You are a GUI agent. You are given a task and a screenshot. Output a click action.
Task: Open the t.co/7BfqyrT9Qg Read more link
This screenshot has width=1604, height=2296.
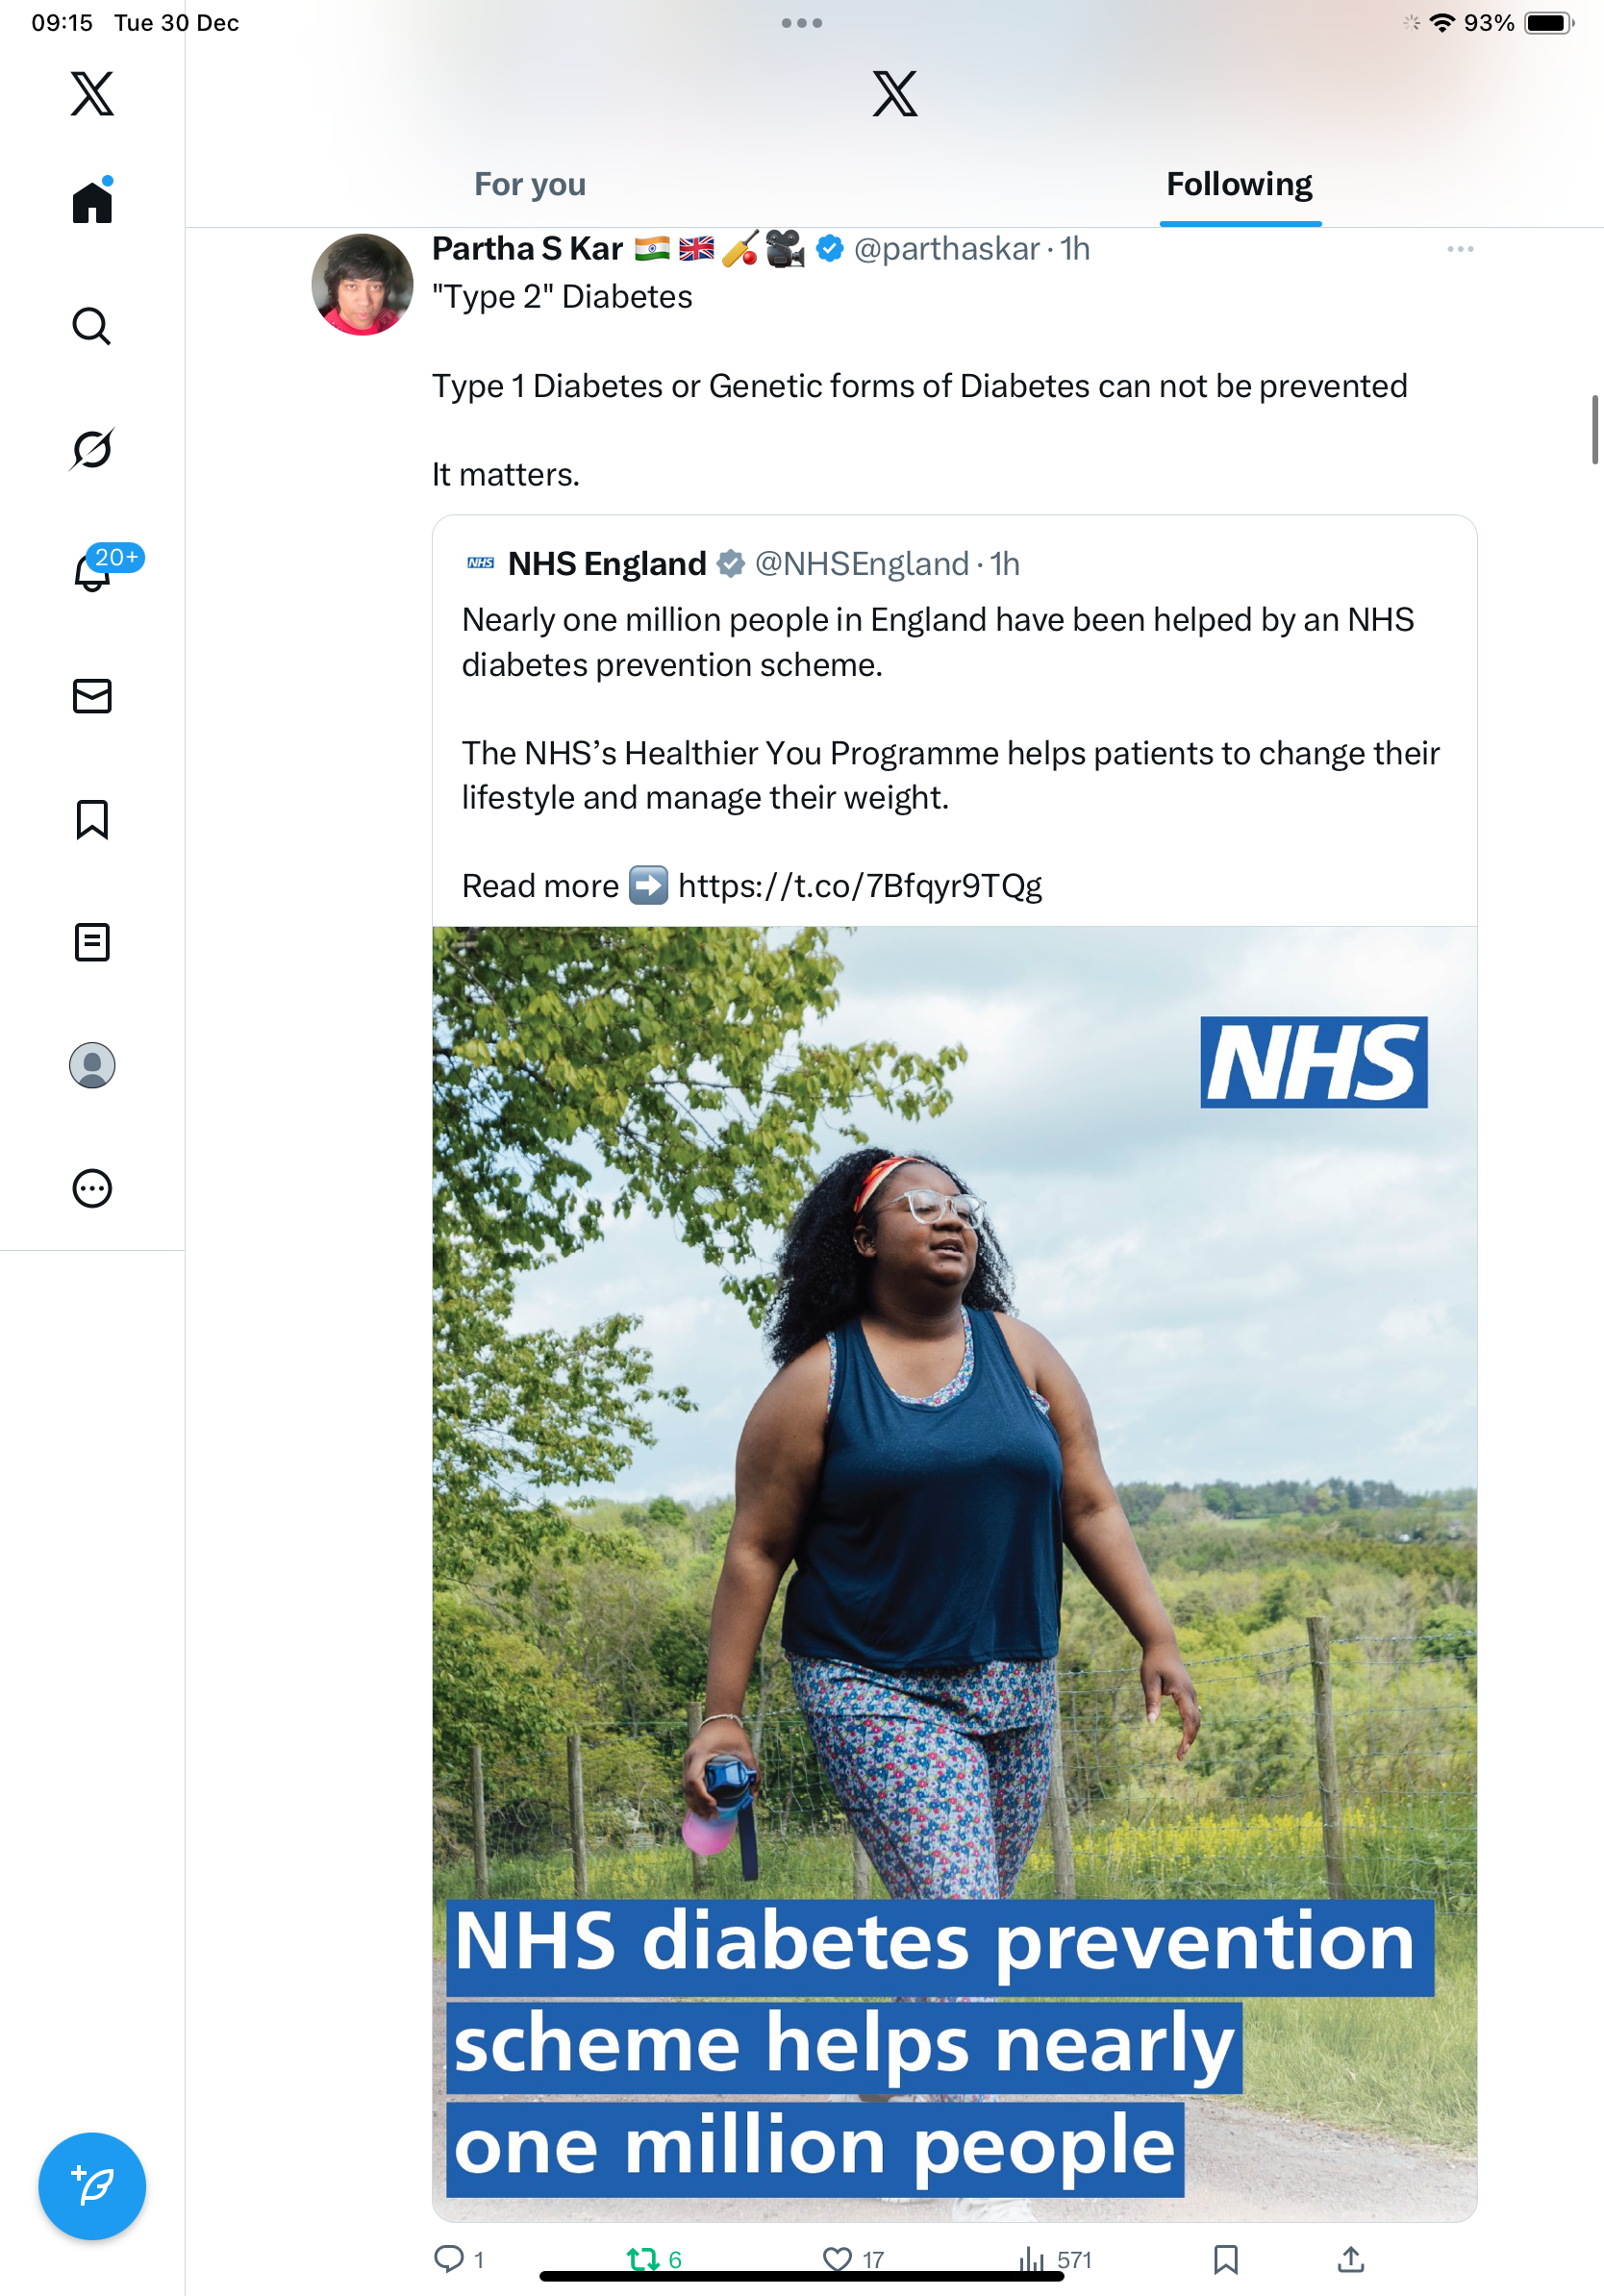(860, 886)
